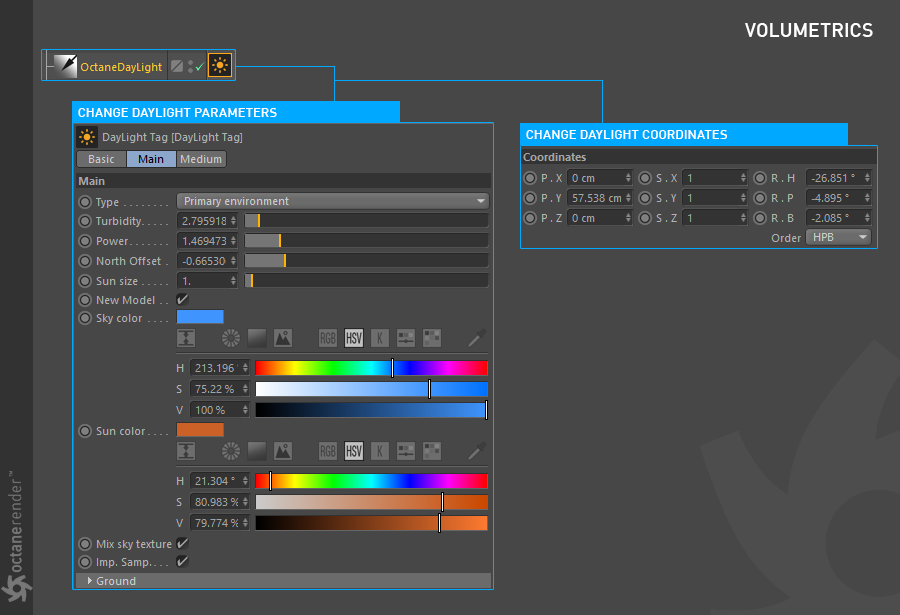Viewport: 900px width, 615px height.
Task: Enable RGB sliders for Sun color
Action: click(x=328, y=451)
